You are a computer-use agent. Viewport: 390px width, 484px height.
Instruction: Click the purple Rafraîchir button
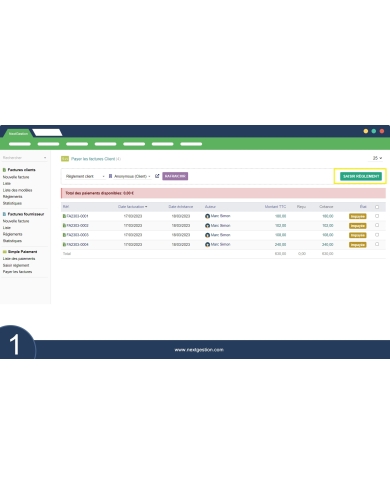175,176
